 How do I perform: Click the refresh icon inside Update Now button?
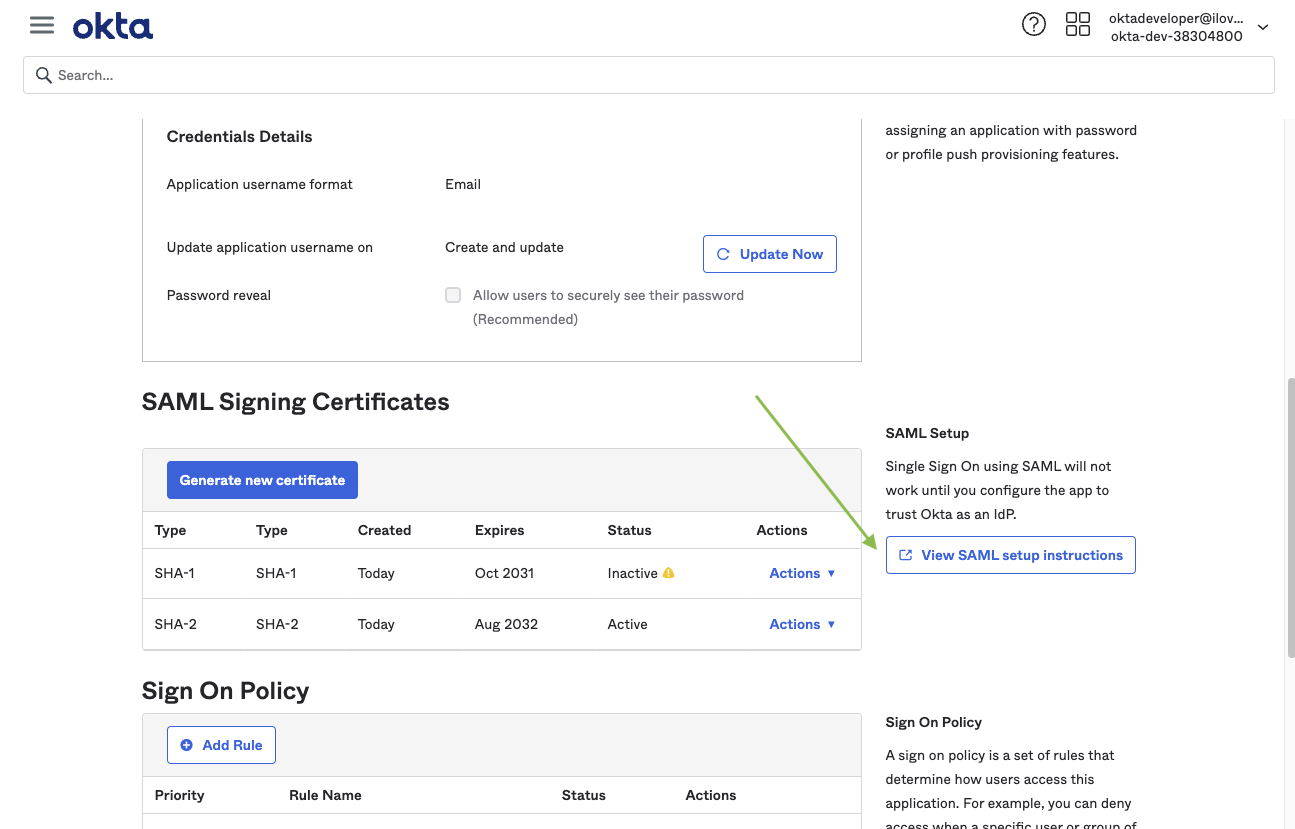723,253
